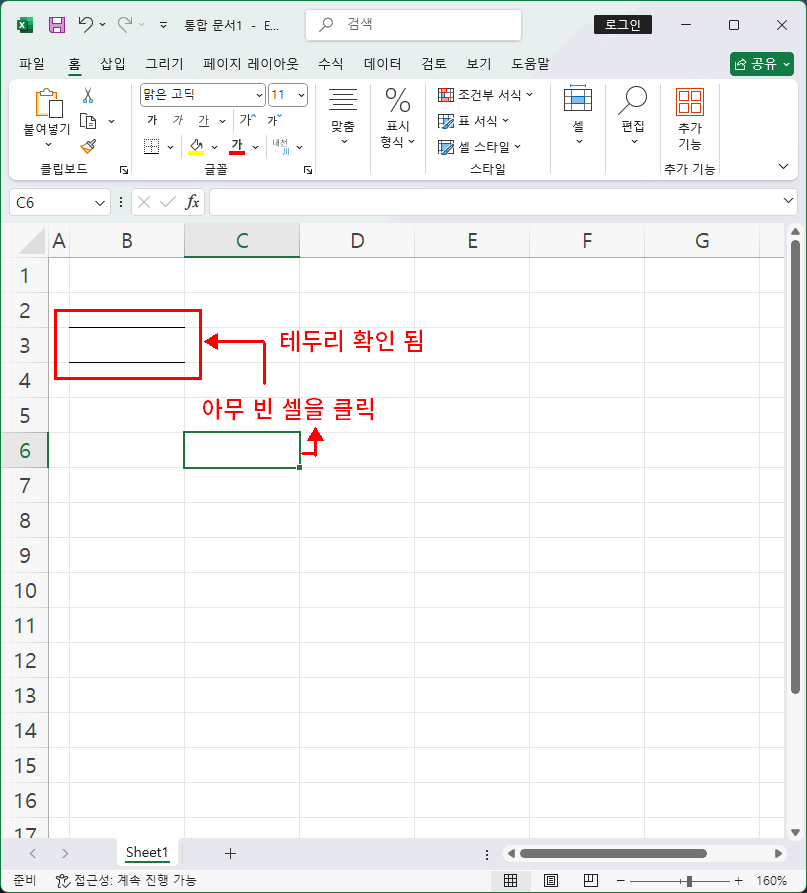
Task: Apply yellow fill color
Action: pos(196,147)
